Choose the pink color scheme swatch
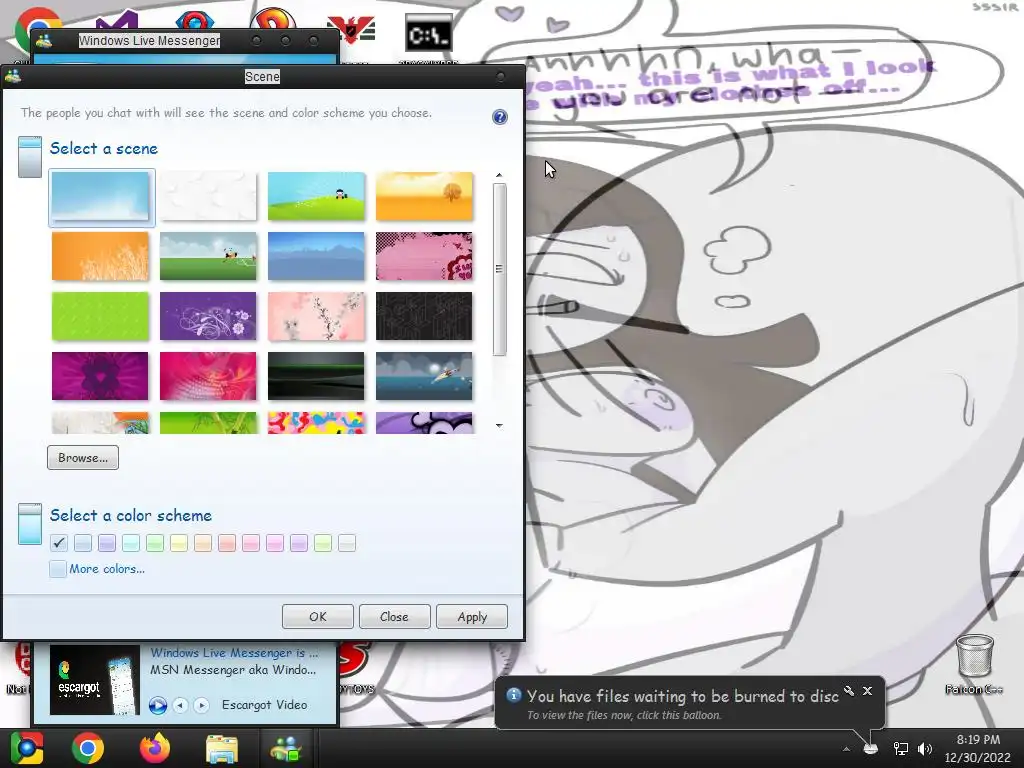The width and height of the screenshot is (1024, 768). (251, 543)
